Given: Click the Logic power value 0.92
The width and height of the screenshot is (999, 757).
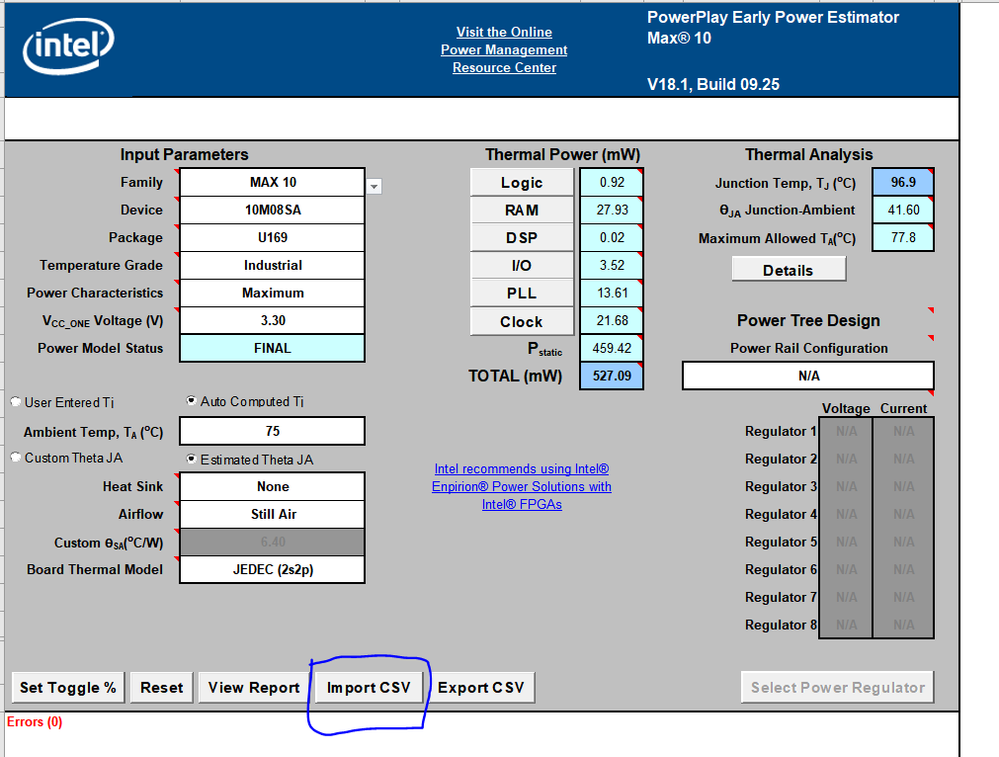Looking at the screenshot, I should point(612,182).
